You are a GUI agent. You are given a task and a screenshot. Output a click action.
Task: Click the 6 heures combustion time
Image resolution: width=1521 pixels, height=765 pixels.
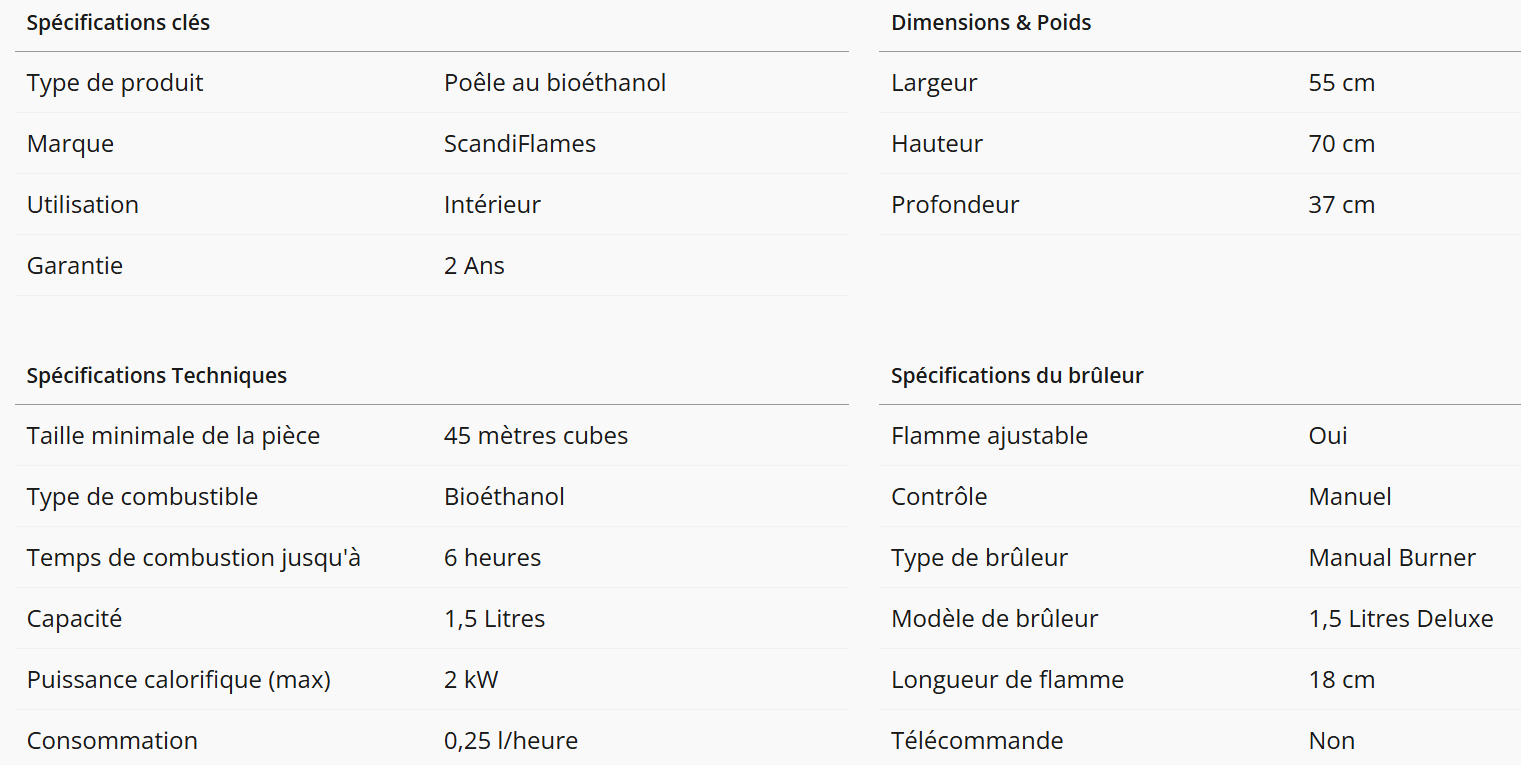pos(492,558)
